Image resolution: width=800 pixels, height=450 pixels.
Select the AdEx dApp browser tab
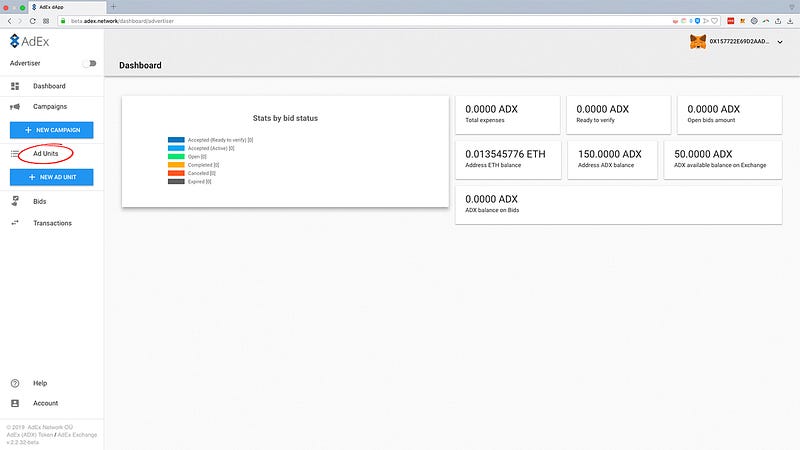point(67,7)
